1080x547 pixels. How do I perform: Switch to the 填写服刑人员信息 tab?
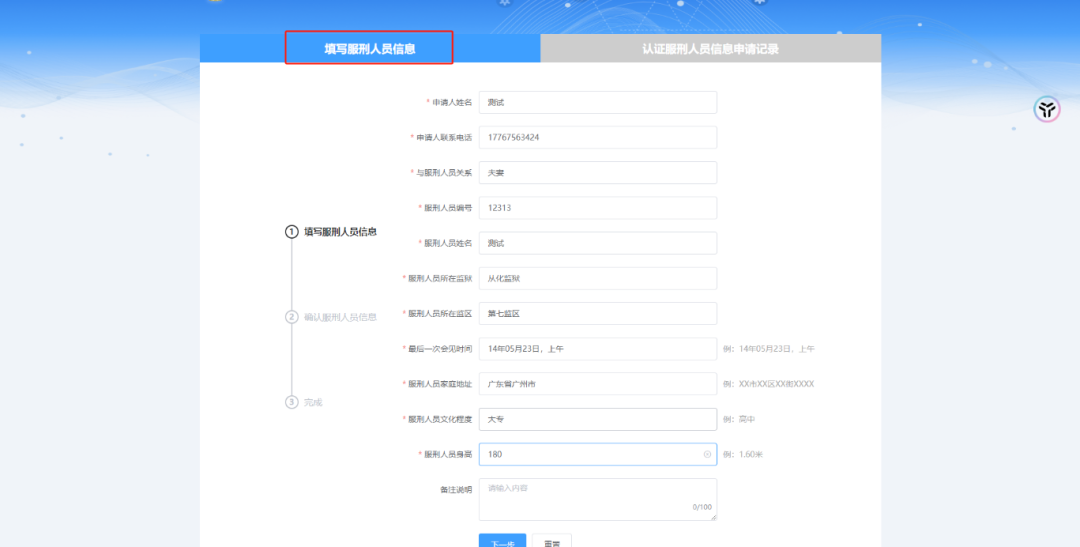click(370, 49)
